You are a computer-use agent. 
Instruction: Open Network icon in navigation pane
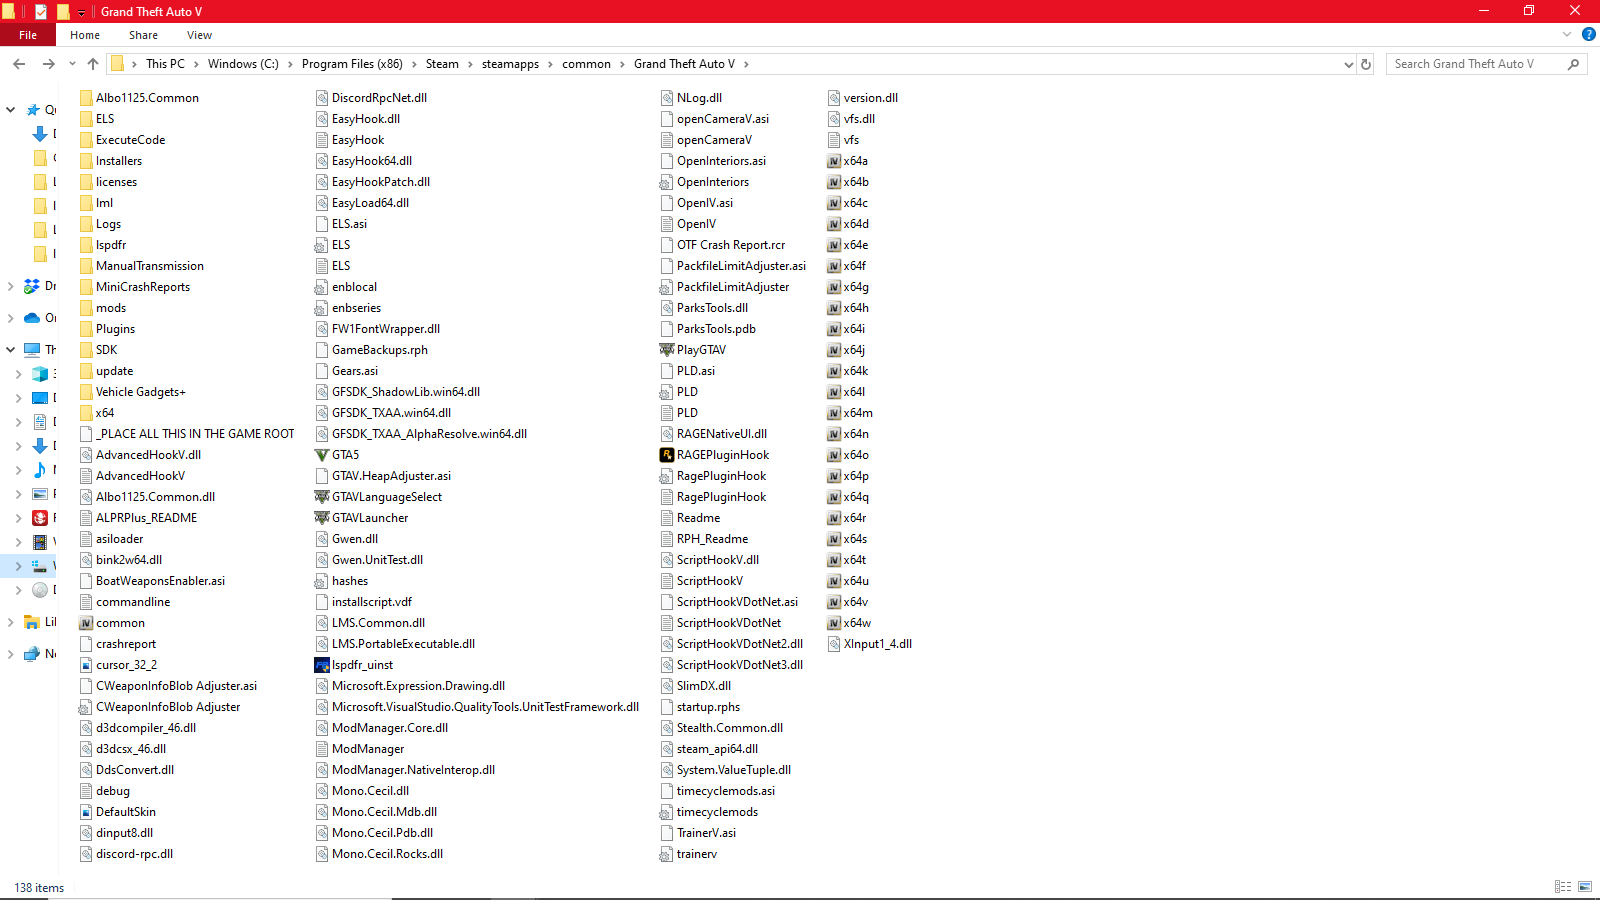[32, 654]
